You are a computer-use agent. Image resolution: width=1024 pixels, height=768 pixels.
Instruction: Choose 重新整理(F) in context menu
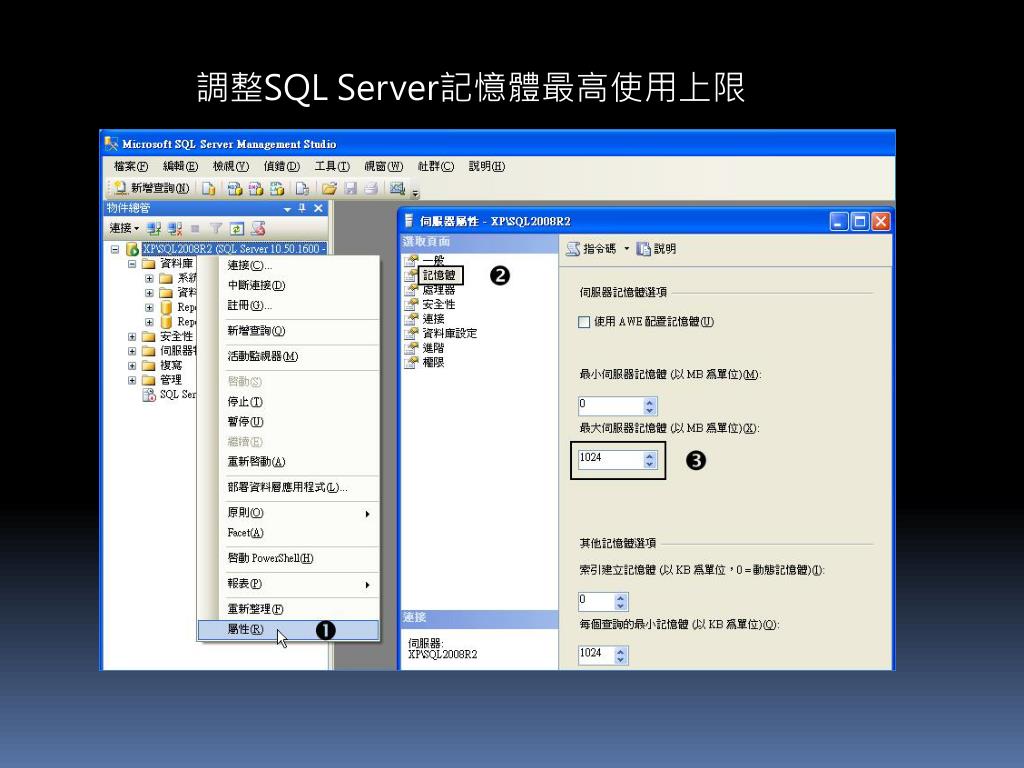tap(289, 609)
